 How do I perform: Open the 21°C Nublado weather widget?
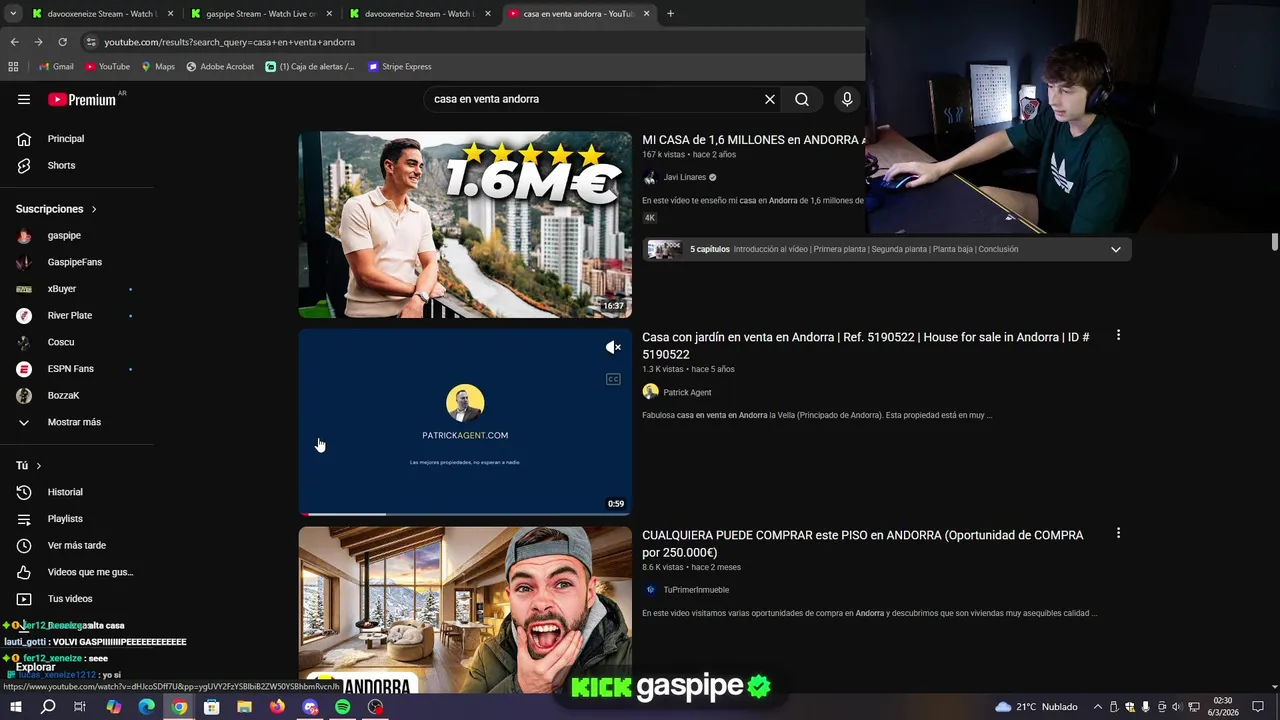pyautogui.click(x=1036, y=707)
